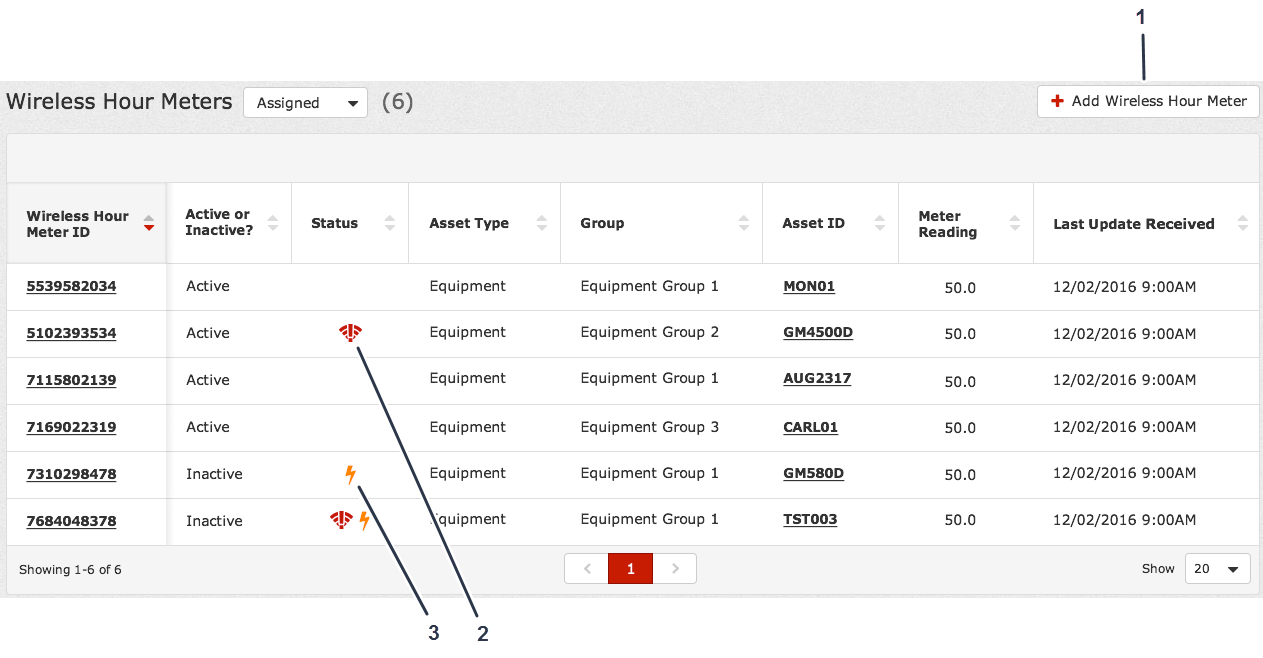This screenshot has height=658, width=1263.
Task: Open the Show 20 rows-per-page dropdown
Action: pos(1217,569)
